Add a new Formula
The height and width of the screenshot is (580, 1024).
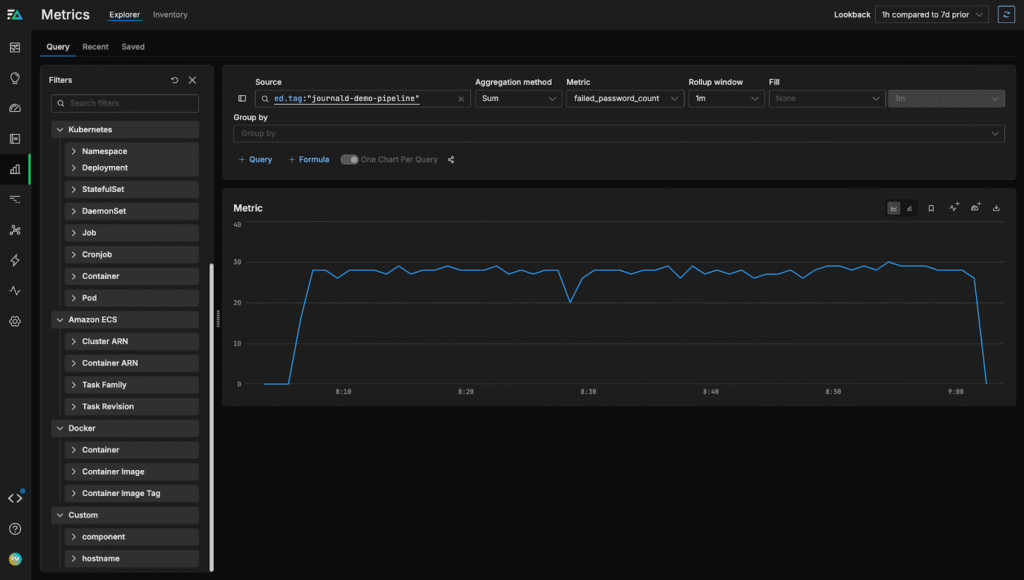click(308, 160)
